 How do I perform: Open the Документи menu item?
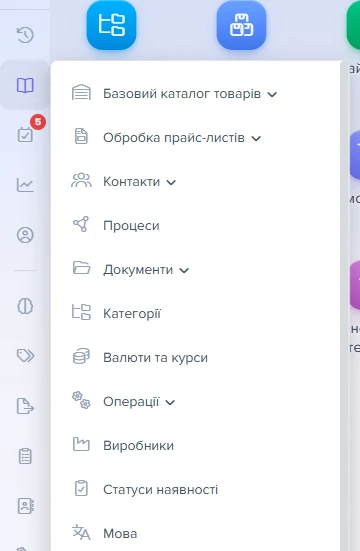(138, 270)
